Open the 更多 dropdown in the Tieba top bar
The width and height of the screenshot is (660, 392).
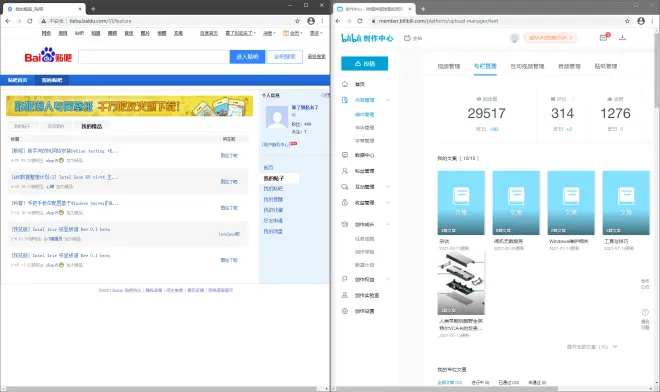(316, 33)
